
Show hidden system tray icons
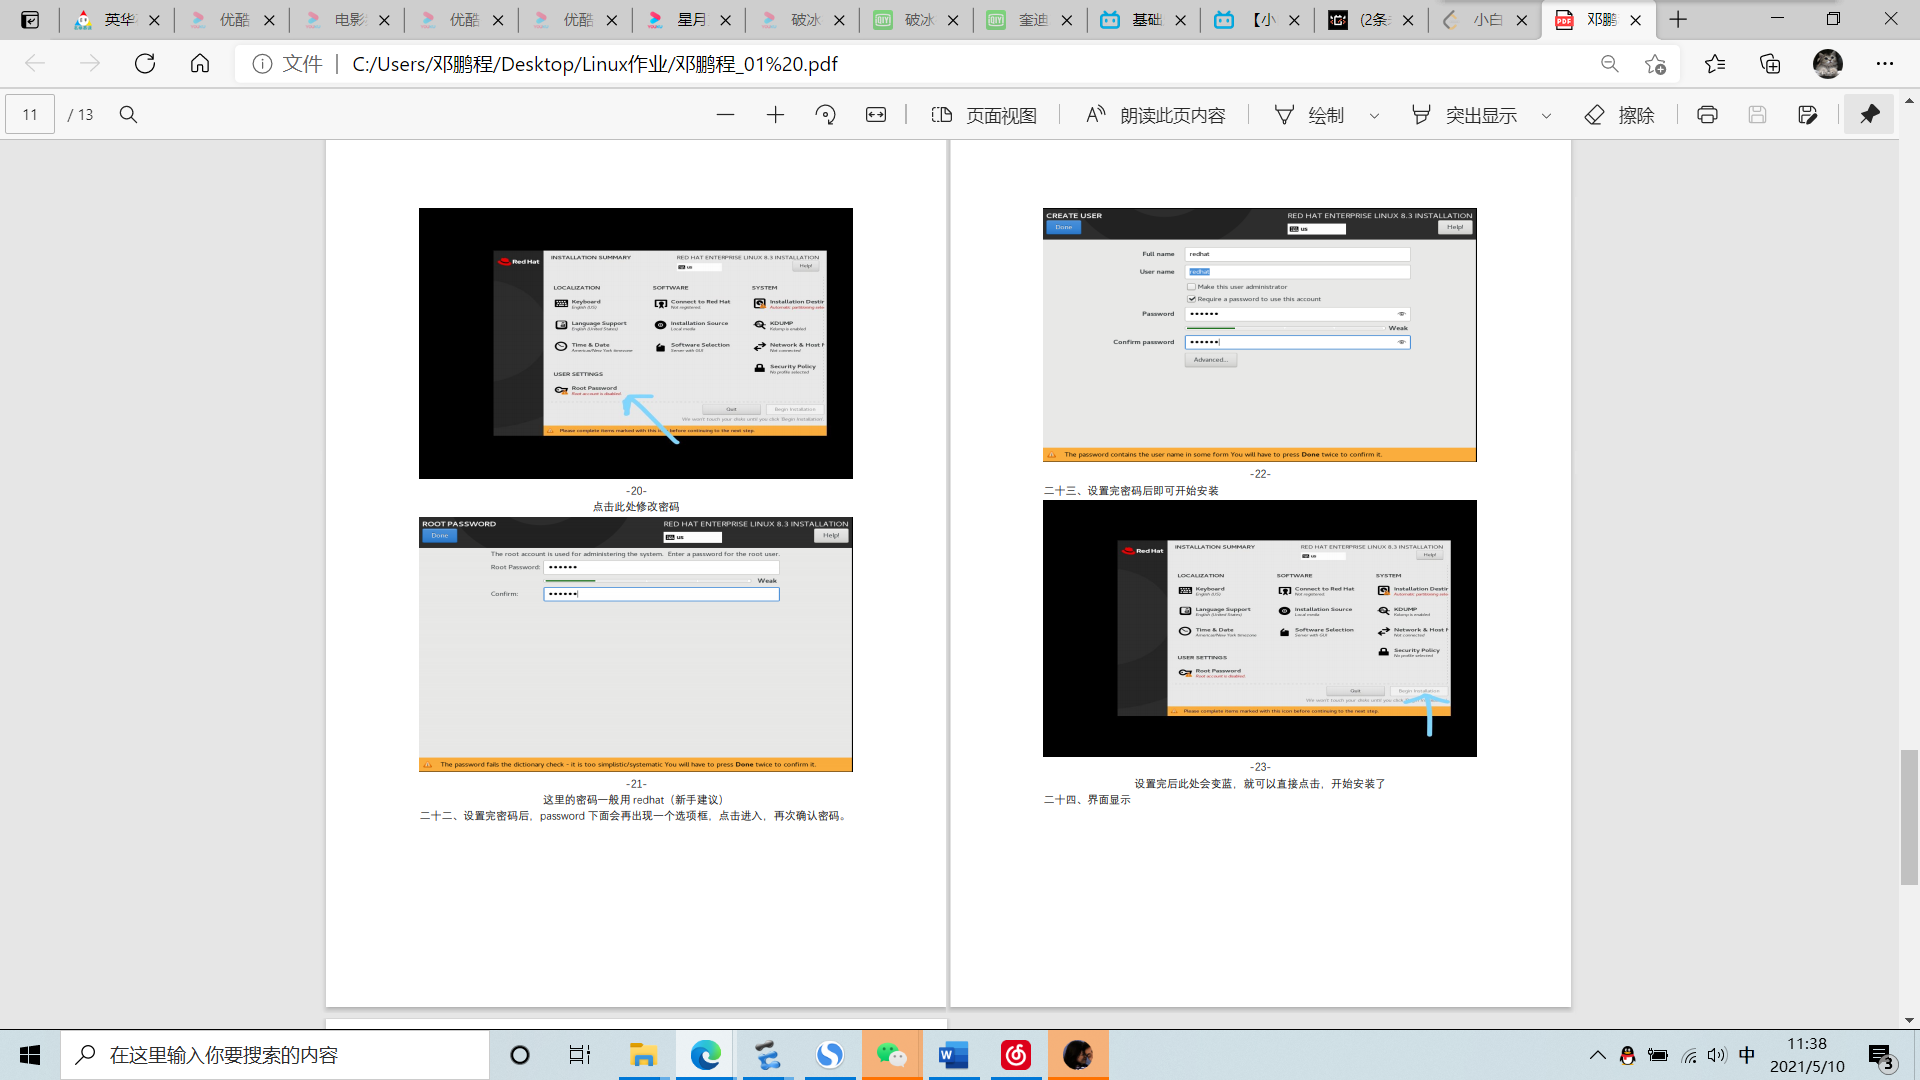[1597, 1055]
